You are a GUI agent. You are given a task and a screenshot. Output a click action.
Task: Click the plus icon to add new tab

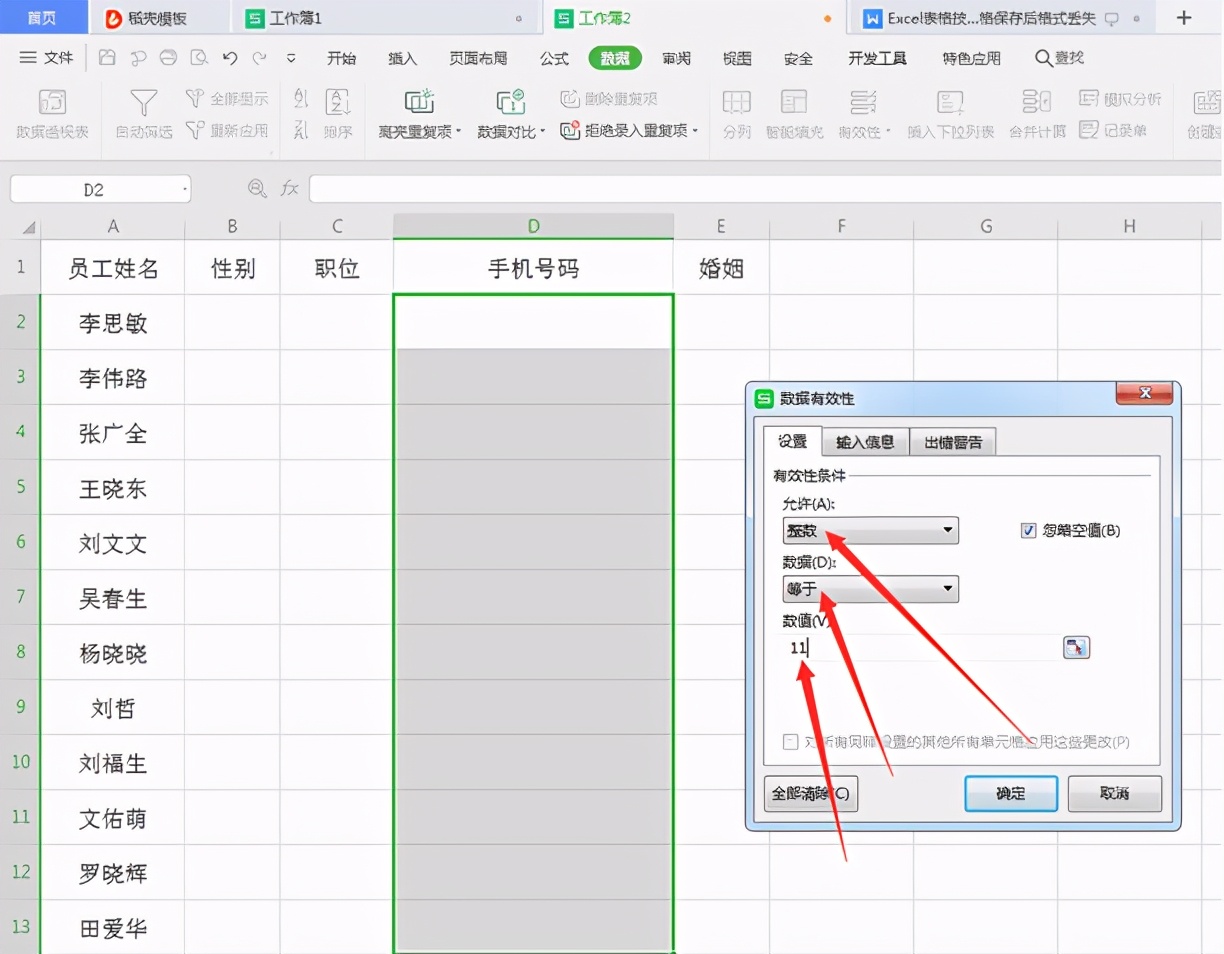(x=1184, y=18)
